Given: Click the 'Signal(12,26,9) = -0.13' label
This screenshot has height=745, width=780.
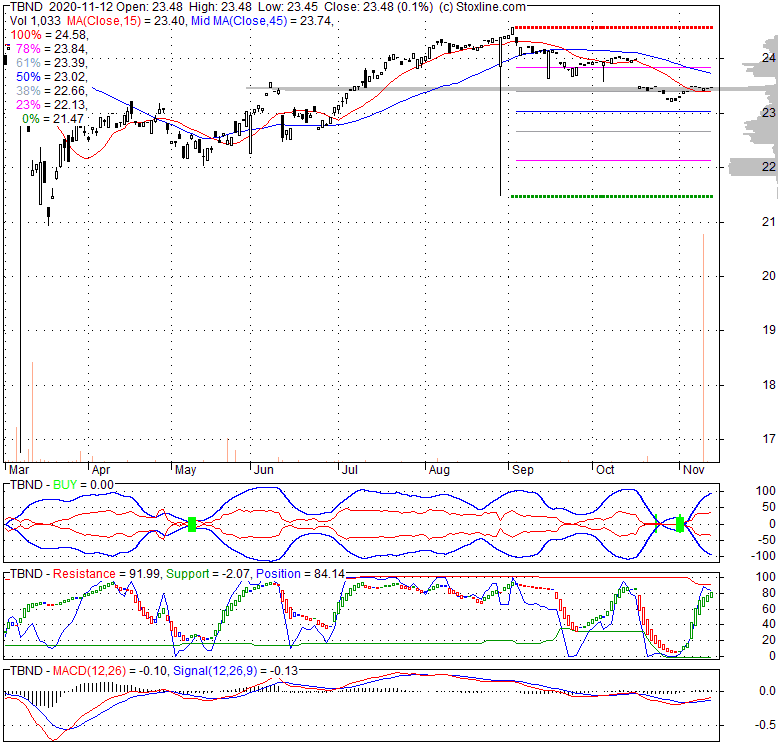Looking at the screenshot, I should 235,671.
